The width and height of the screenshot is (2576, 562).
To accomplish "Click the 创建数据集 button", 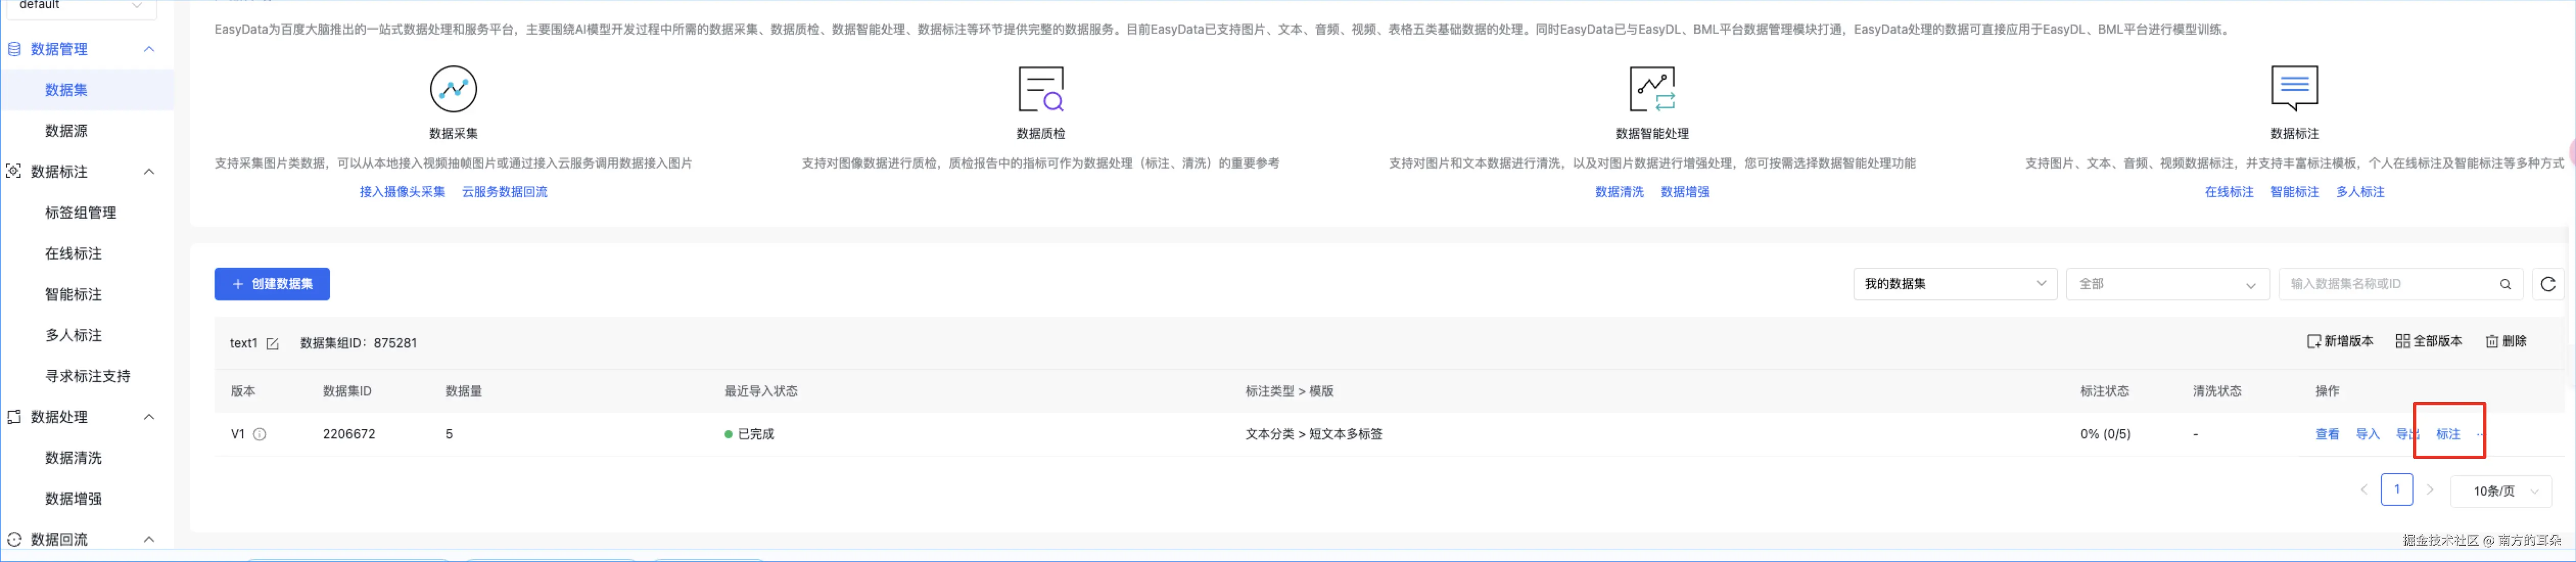I will tap(272, 284).
